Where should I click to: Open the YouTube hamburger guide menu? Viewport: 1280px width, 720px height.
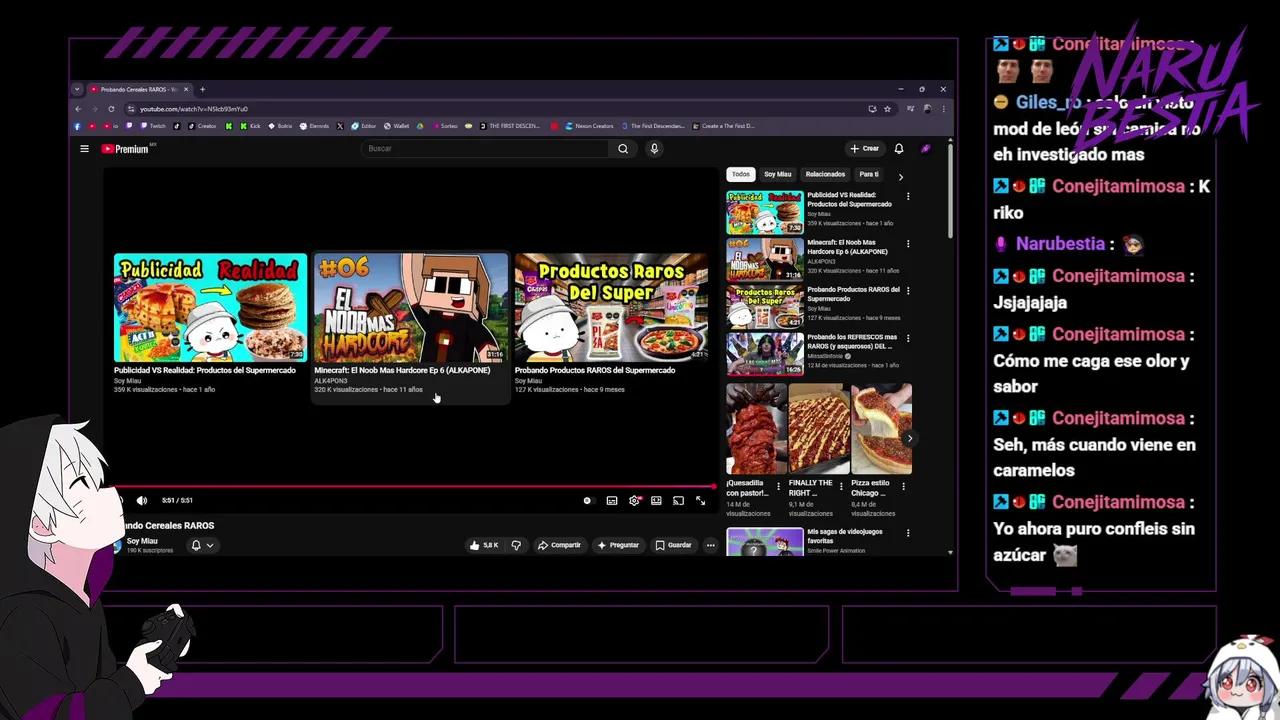click(84, 149)
